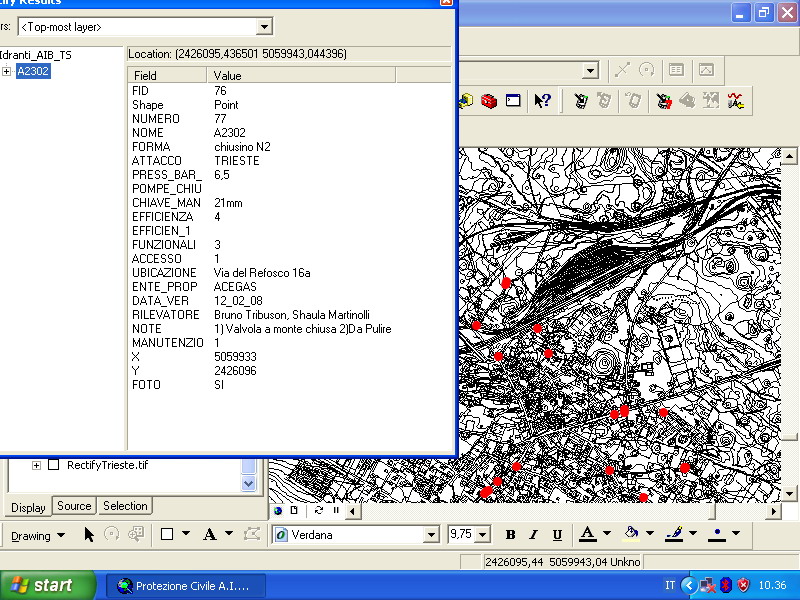Open the Command Line window icon

[x=513, y=100]
